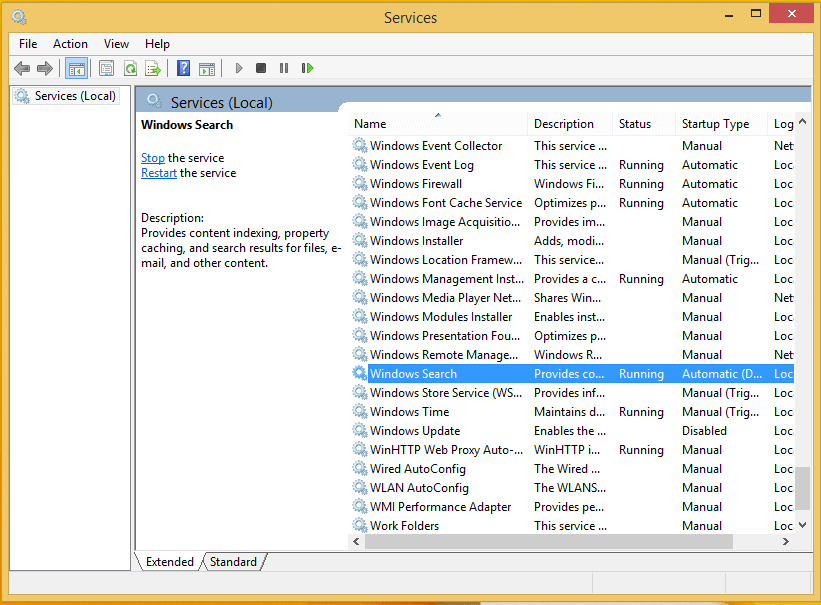Click the Disabled startup type of Windows Update

(x=704, y=431)
